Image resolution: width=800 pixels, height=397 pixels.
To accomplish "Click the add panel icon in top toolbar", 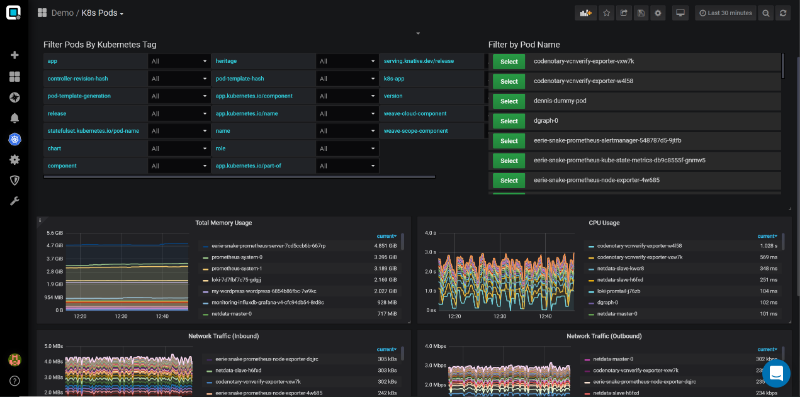I will (x=586, y=13).
